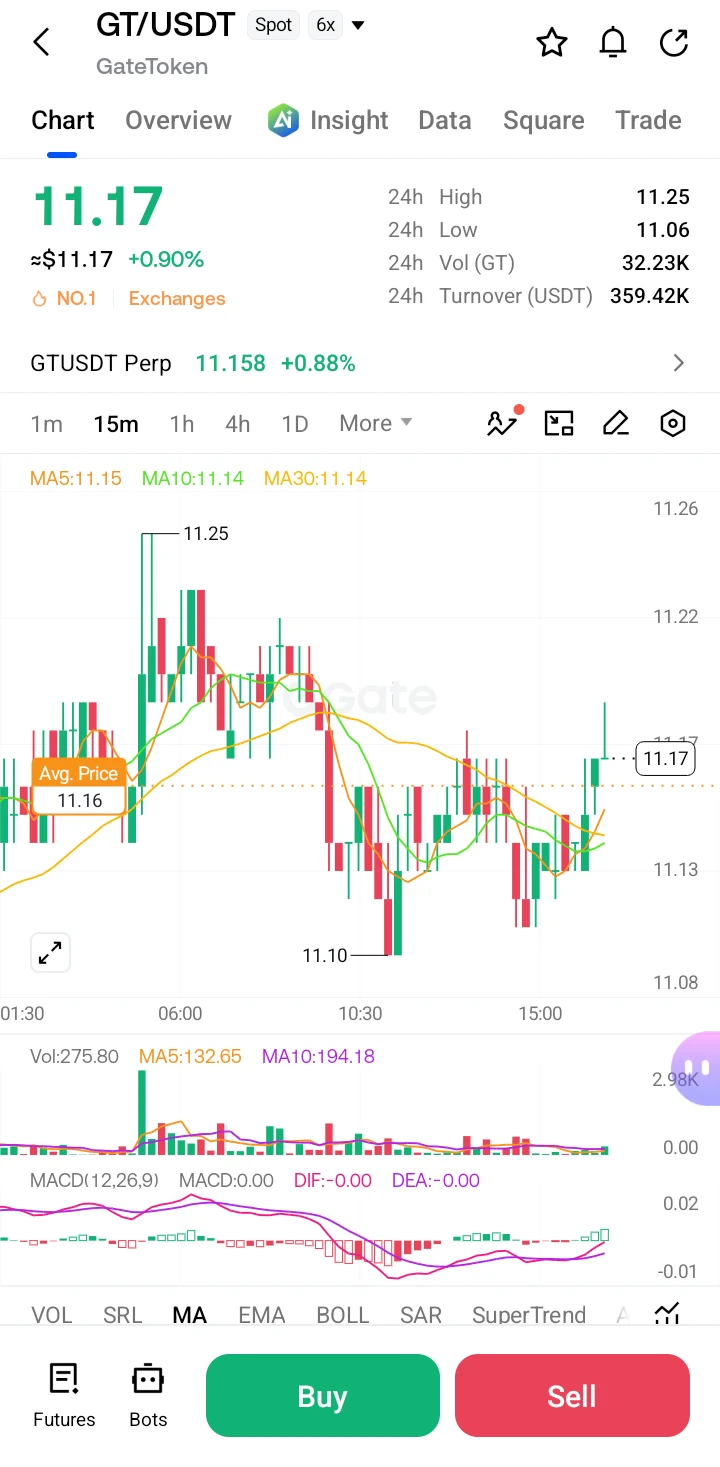
Task: Switch to the Chart tab
Action: click(x=63, y=121)
